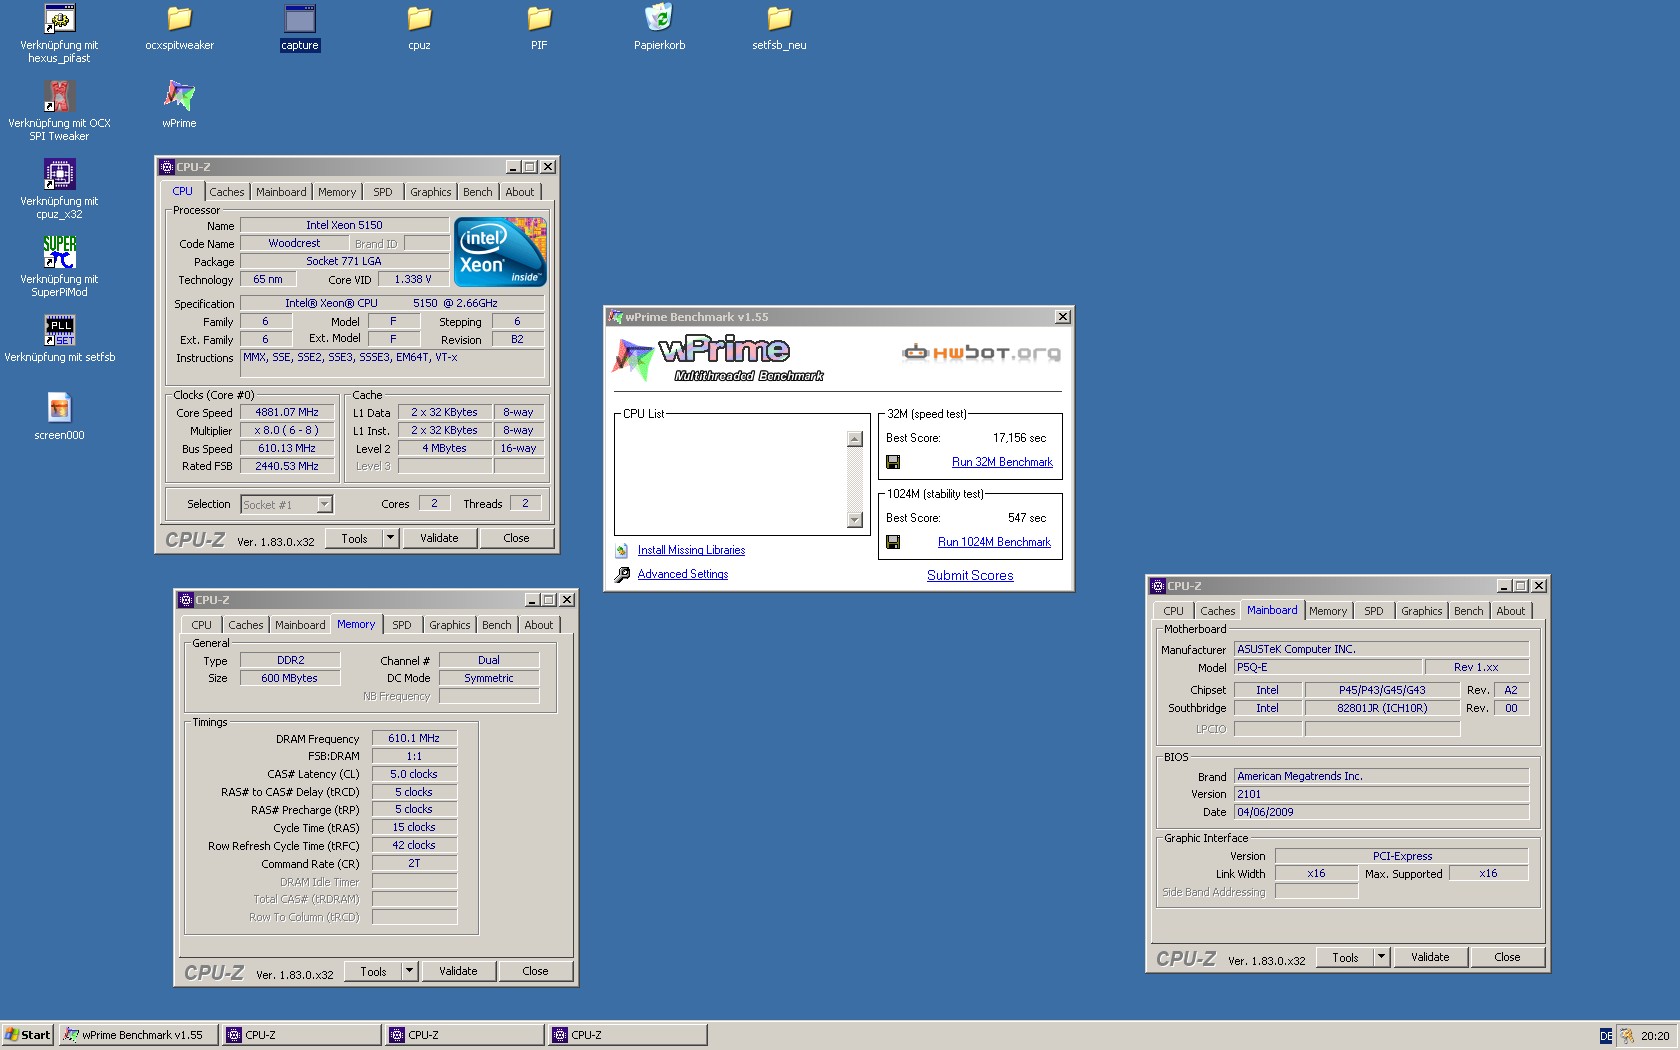Click CPU List scrollbar down arrow
Screen dimensions: 1680x1050
[854, 519]
